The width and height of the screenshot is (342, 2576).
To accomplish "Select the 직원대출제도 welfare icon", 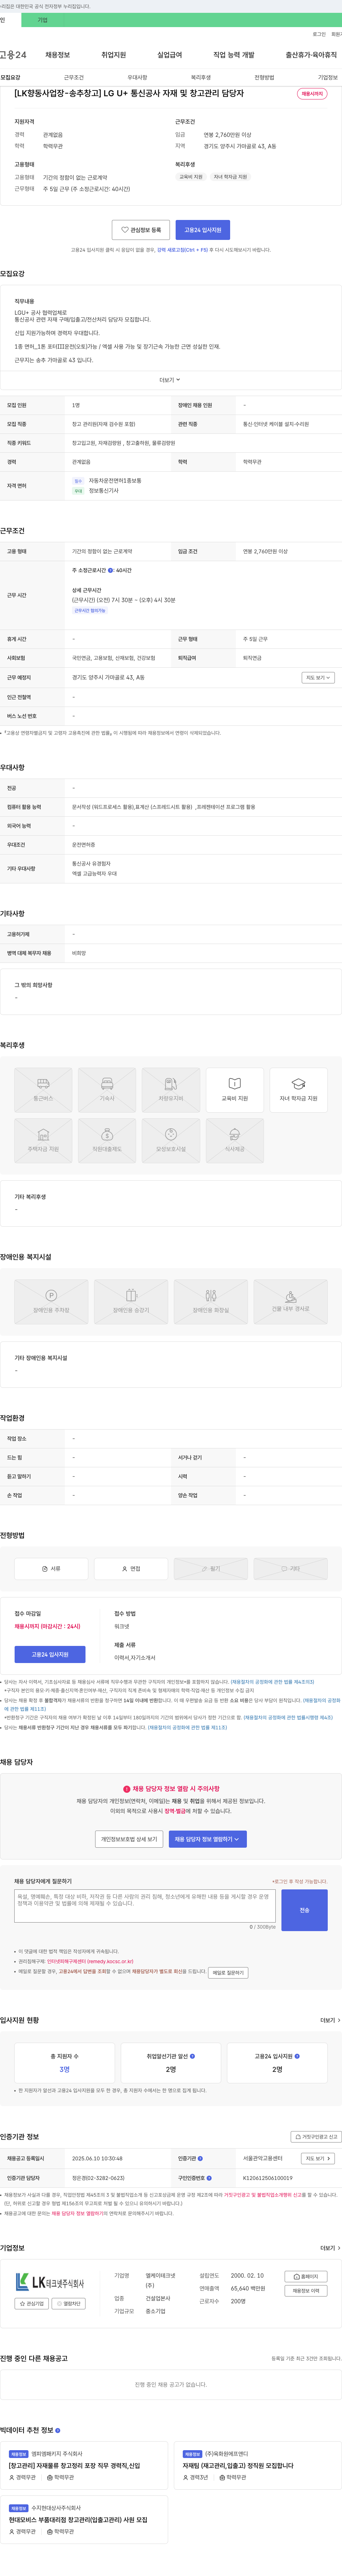I will pos(107,1141).
